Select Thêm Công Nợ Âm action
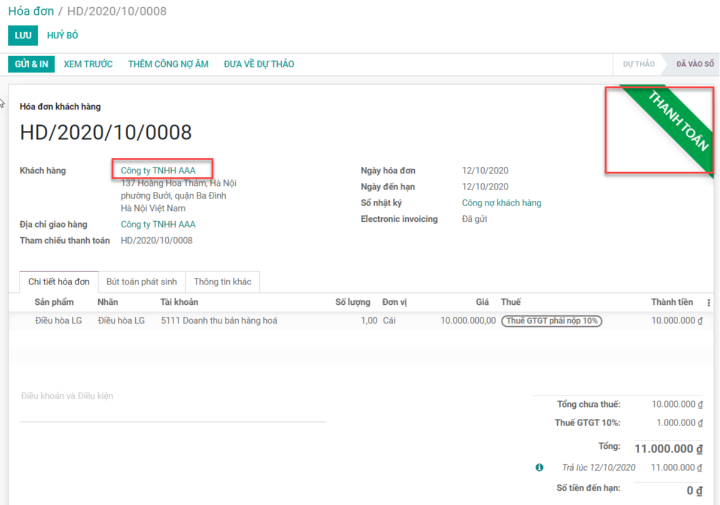This screenshot has width=720, height=505. click(168, 64)
